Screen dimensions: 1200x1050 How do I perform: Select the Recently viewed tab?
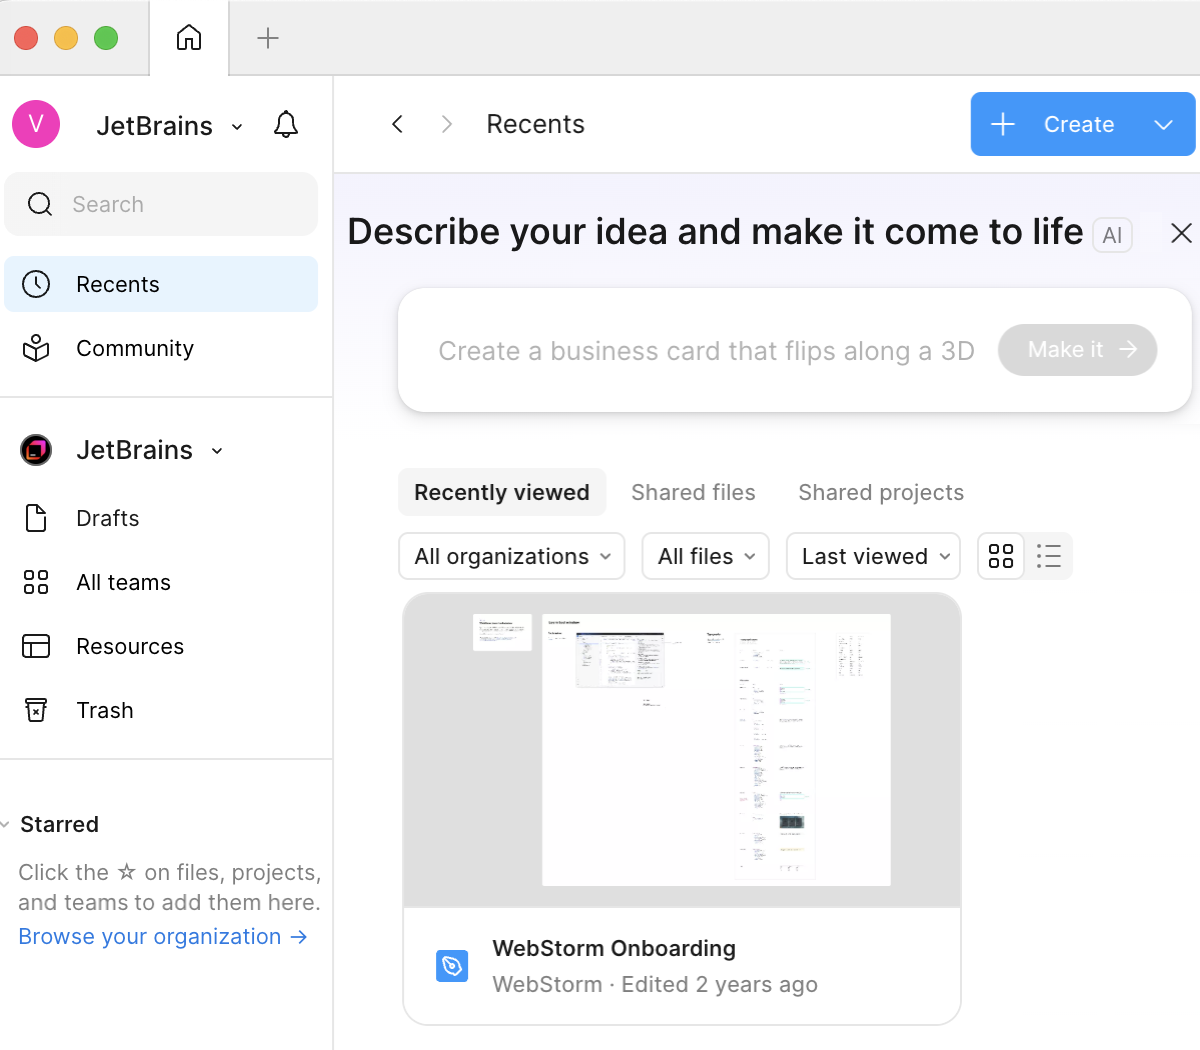pyautogui.click(x=502, y=492)
